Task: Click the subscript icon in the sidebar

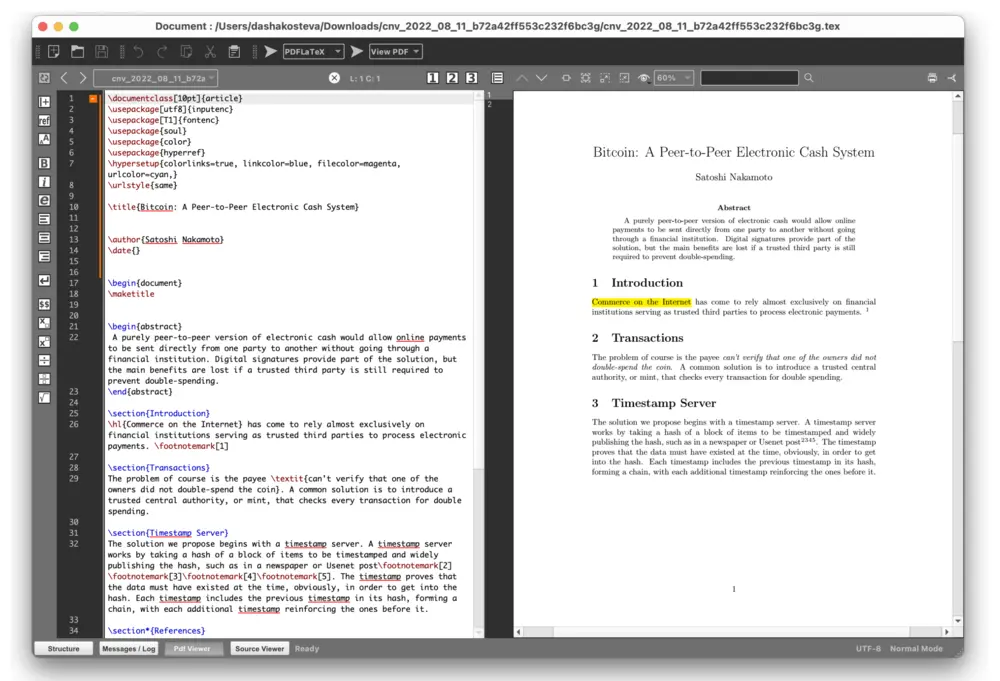Action: [44, 321]
